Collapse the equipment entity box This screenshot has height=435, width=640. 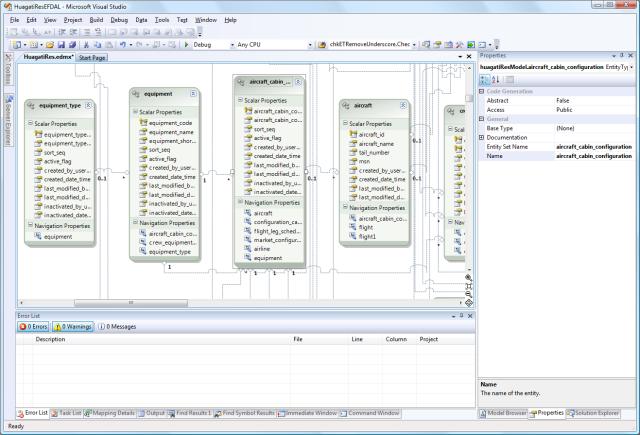[193, 93]
